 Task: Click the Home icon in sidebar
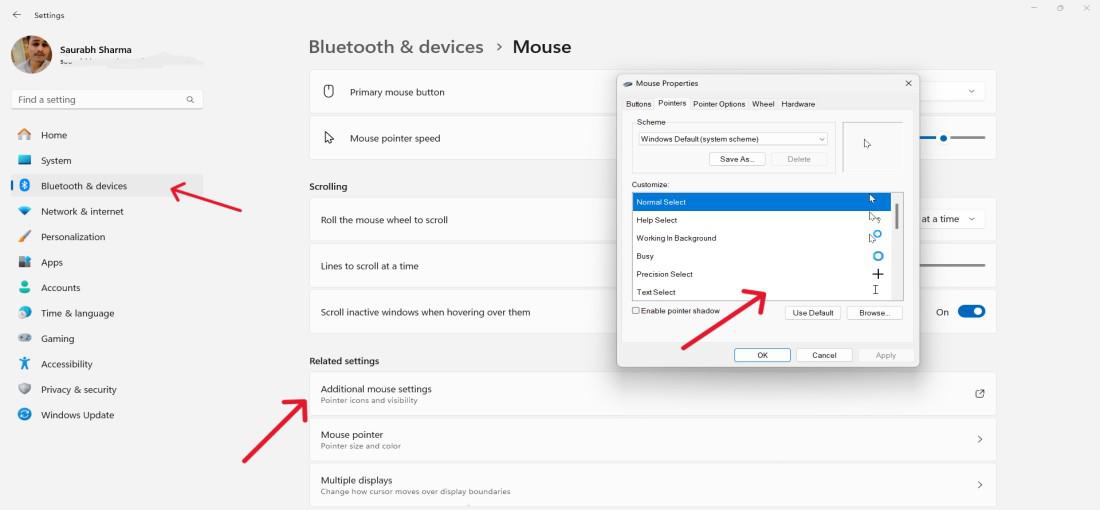click(x=24, y=135)
